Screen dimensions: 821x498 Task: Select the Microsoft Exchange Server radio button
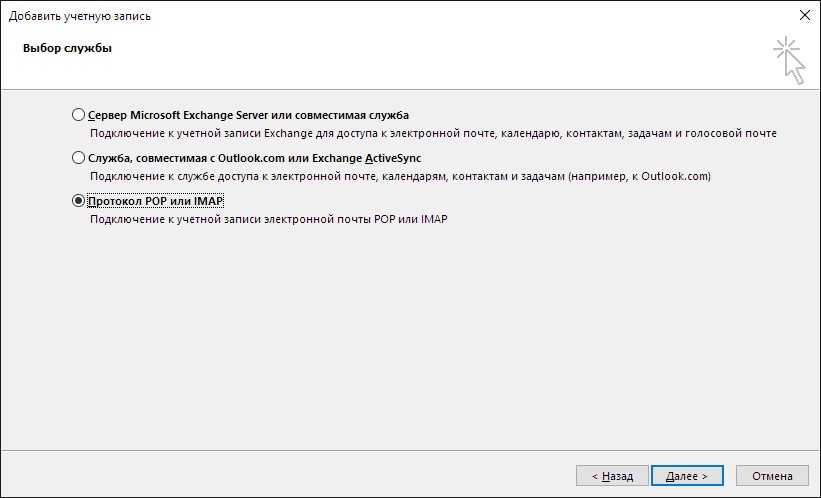tap(79, 115)
